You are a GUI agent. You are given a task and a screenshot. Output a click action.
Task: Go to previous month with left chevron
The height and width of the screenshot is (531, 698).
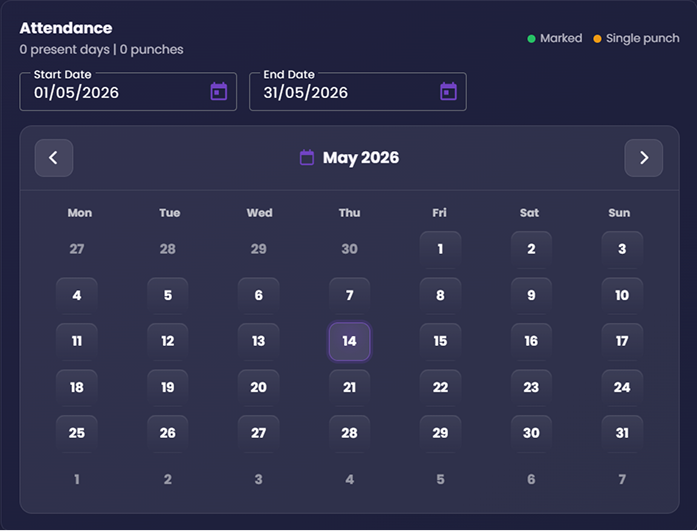(54, 158)
